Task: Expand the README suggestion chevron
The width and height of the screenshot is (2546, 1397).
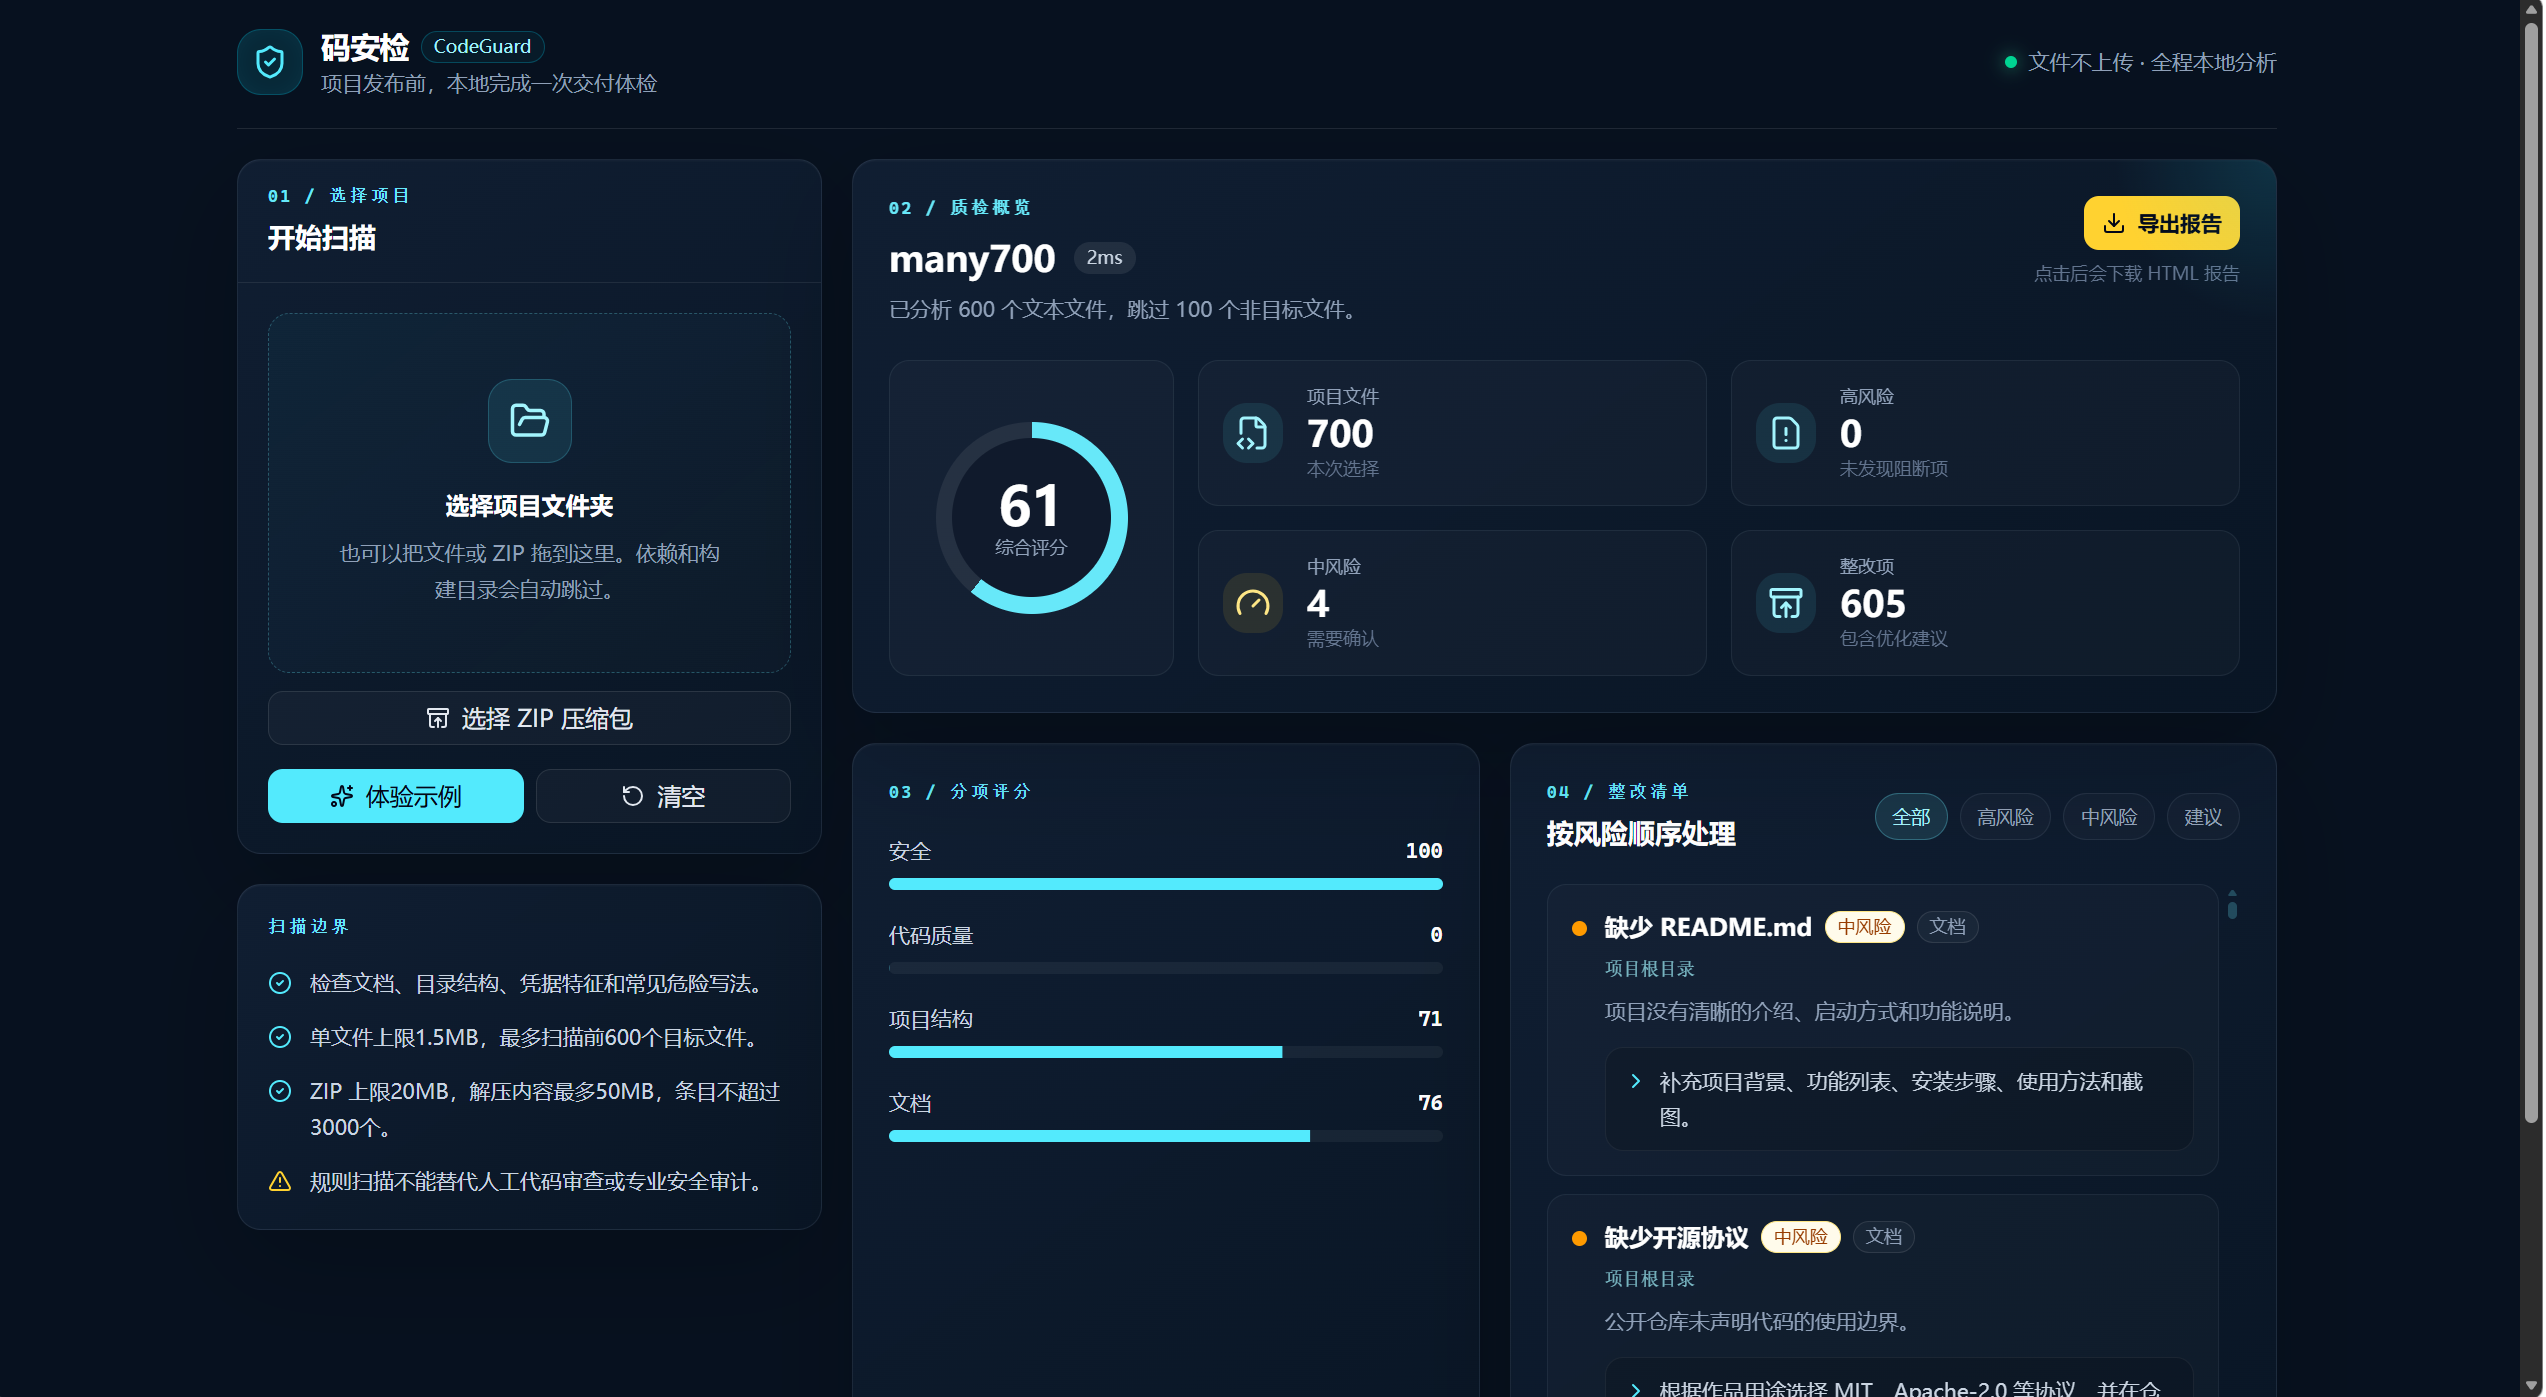Action: pyautogui.click(x=1635, y=1081)
